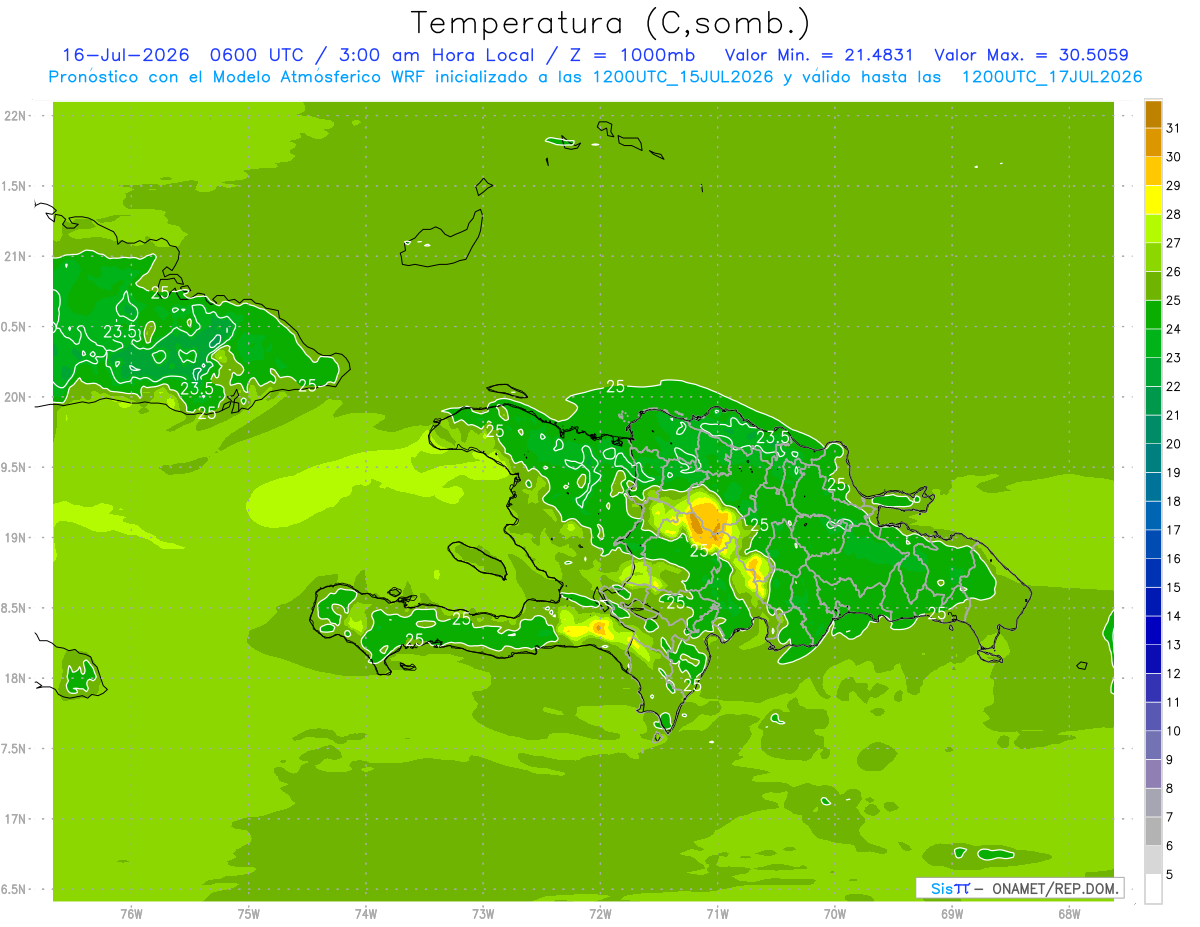Click the '17N' latitude axis label
This screenshot has height=927, width=1200.
click(x=16, y=819)
